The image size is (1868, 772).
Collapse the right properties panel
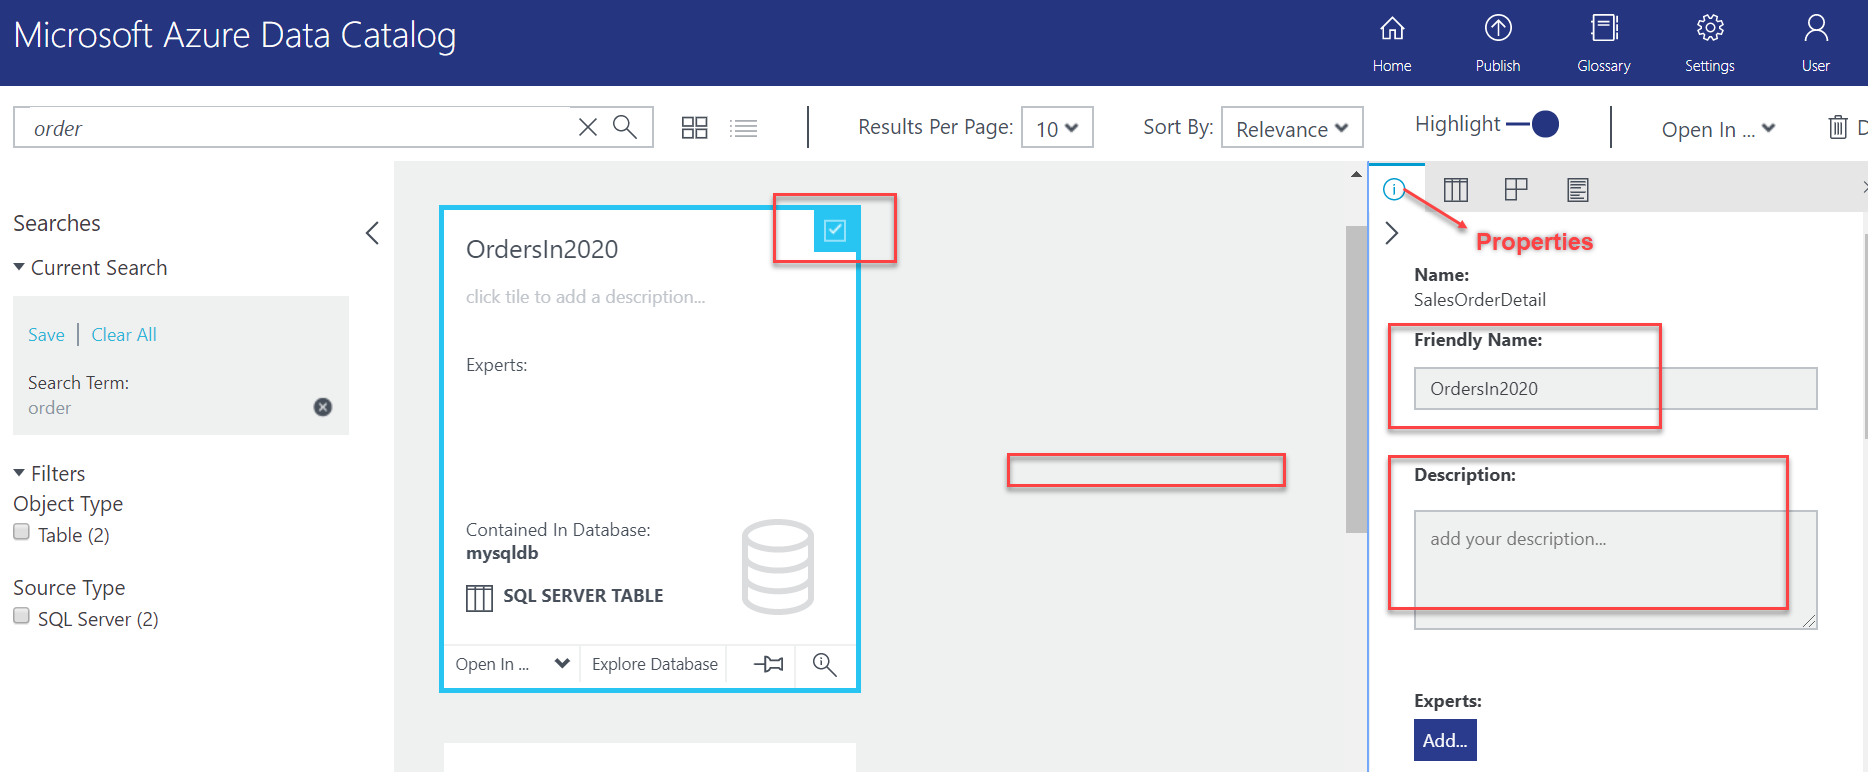click(x=1391, y=233)
